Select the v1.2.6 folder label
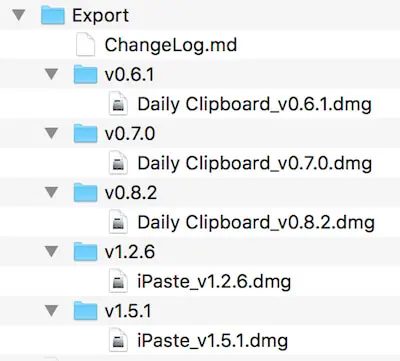The image size is (400, 361). [130, 252]
